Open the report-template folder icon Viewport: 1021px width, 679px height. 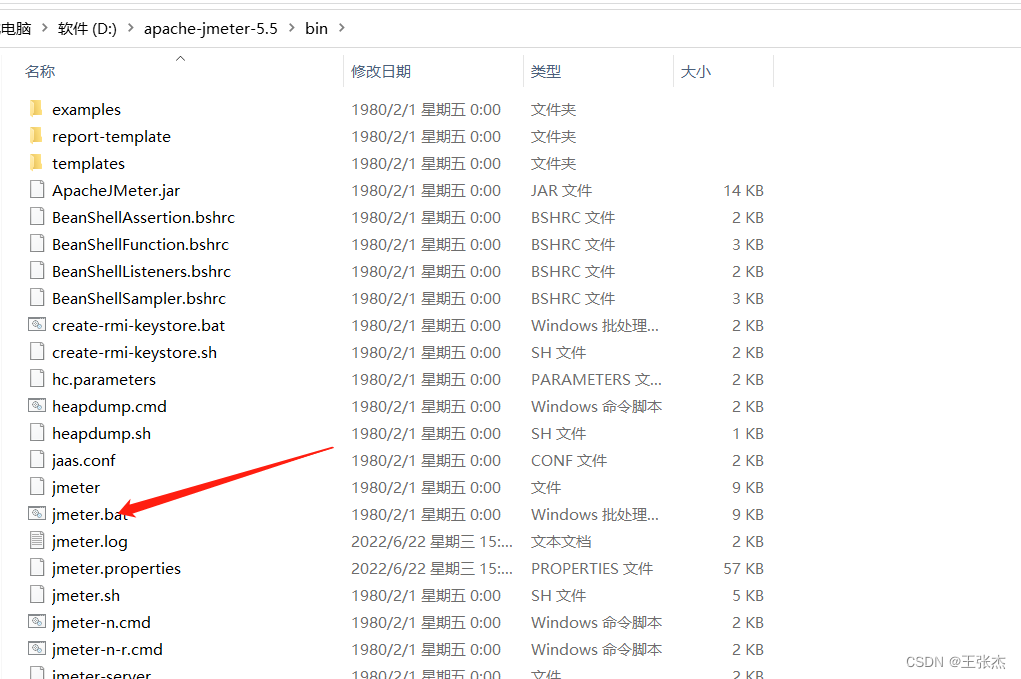pyautogui.click(x=36, y=135)
